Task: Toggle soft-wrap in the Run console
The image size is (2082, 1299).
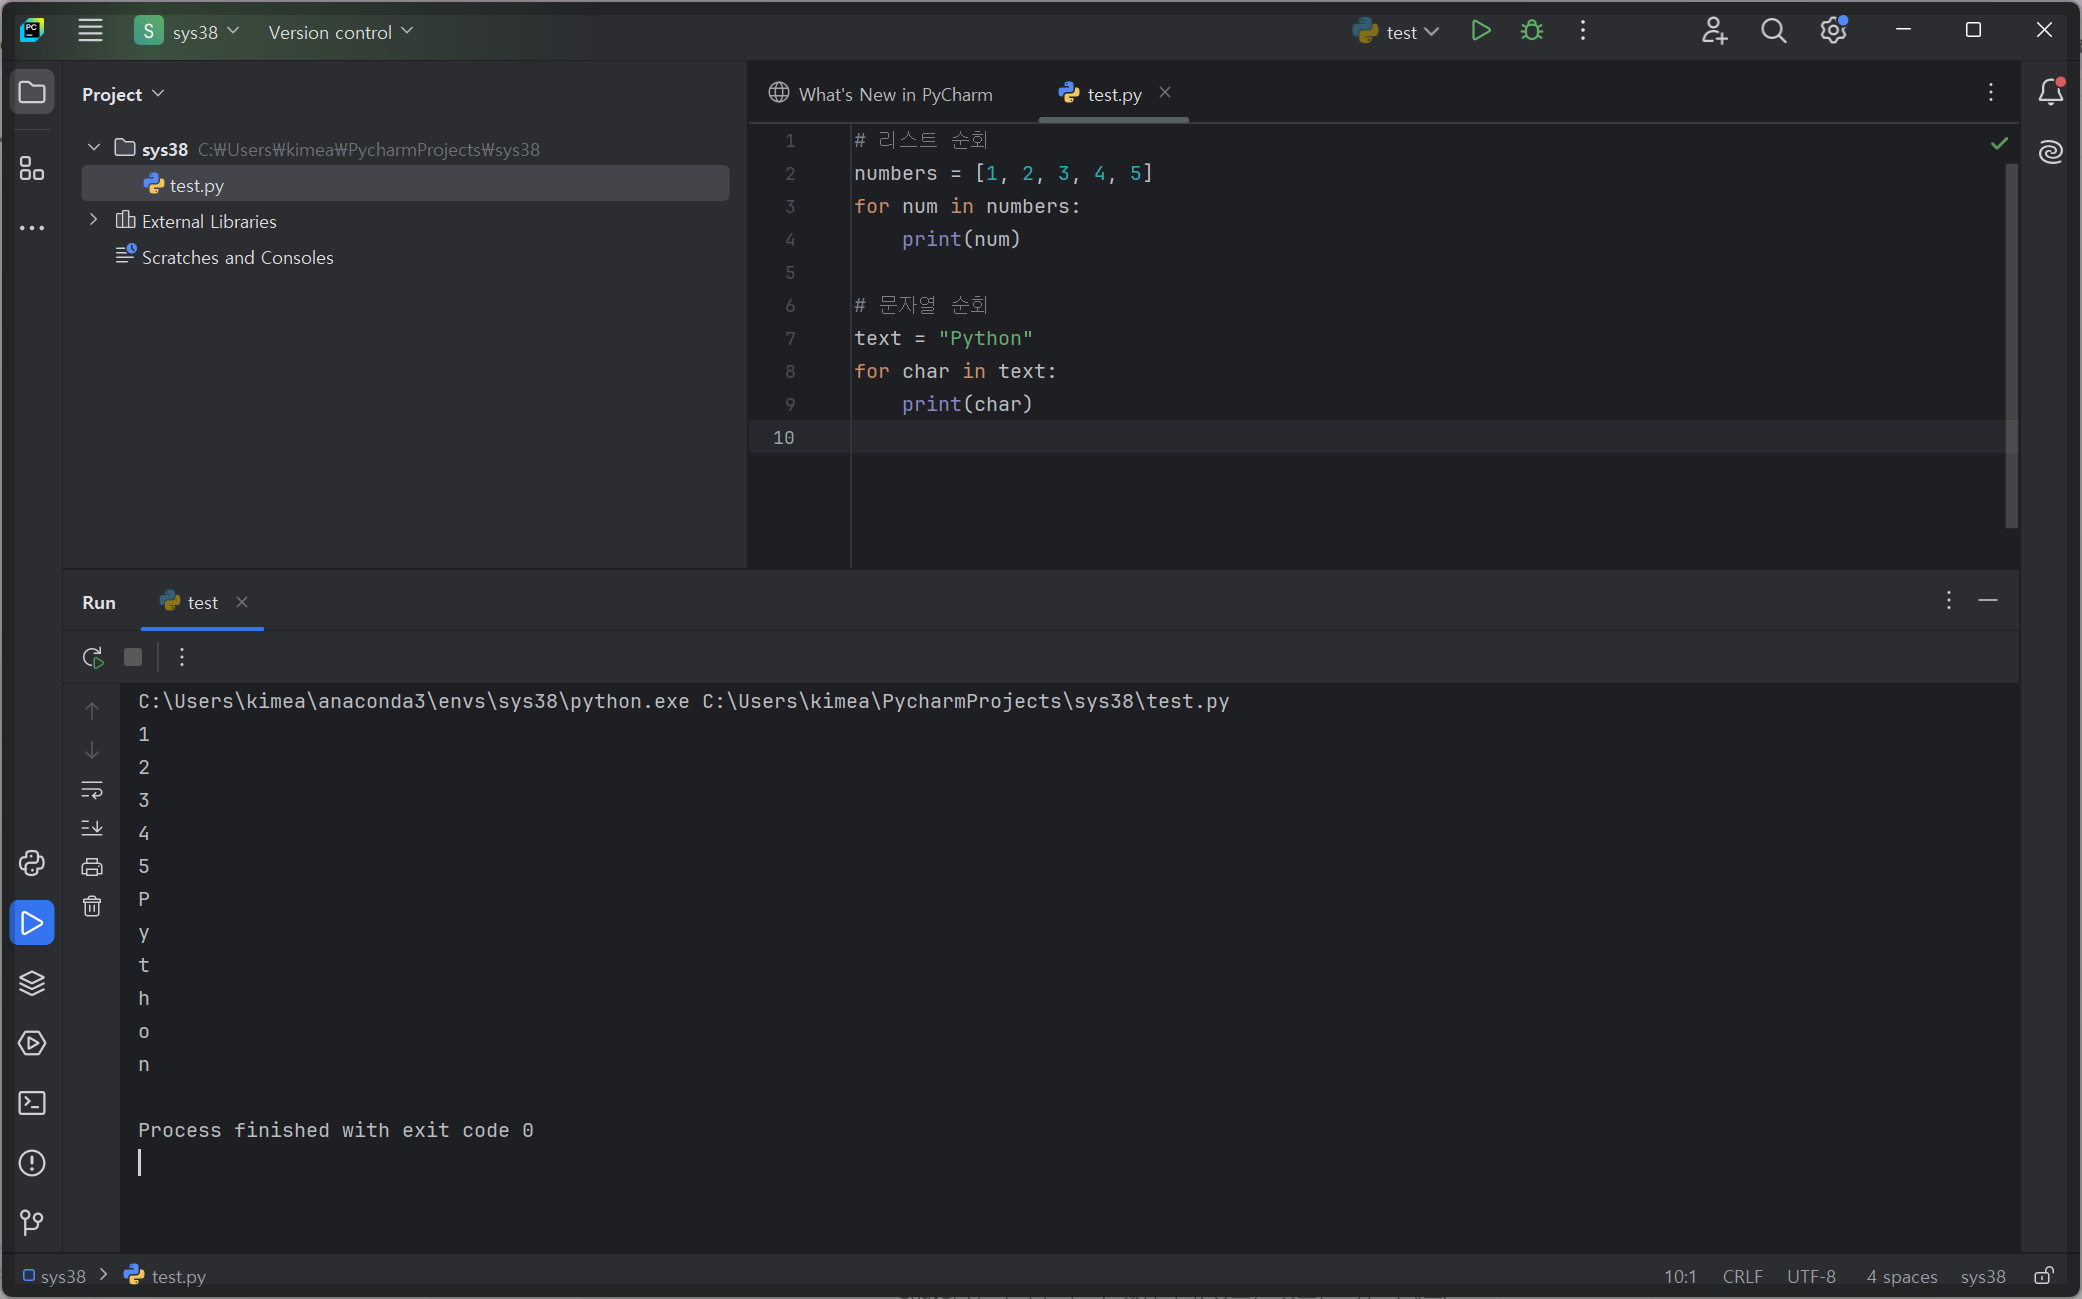Action: point(92,789)
